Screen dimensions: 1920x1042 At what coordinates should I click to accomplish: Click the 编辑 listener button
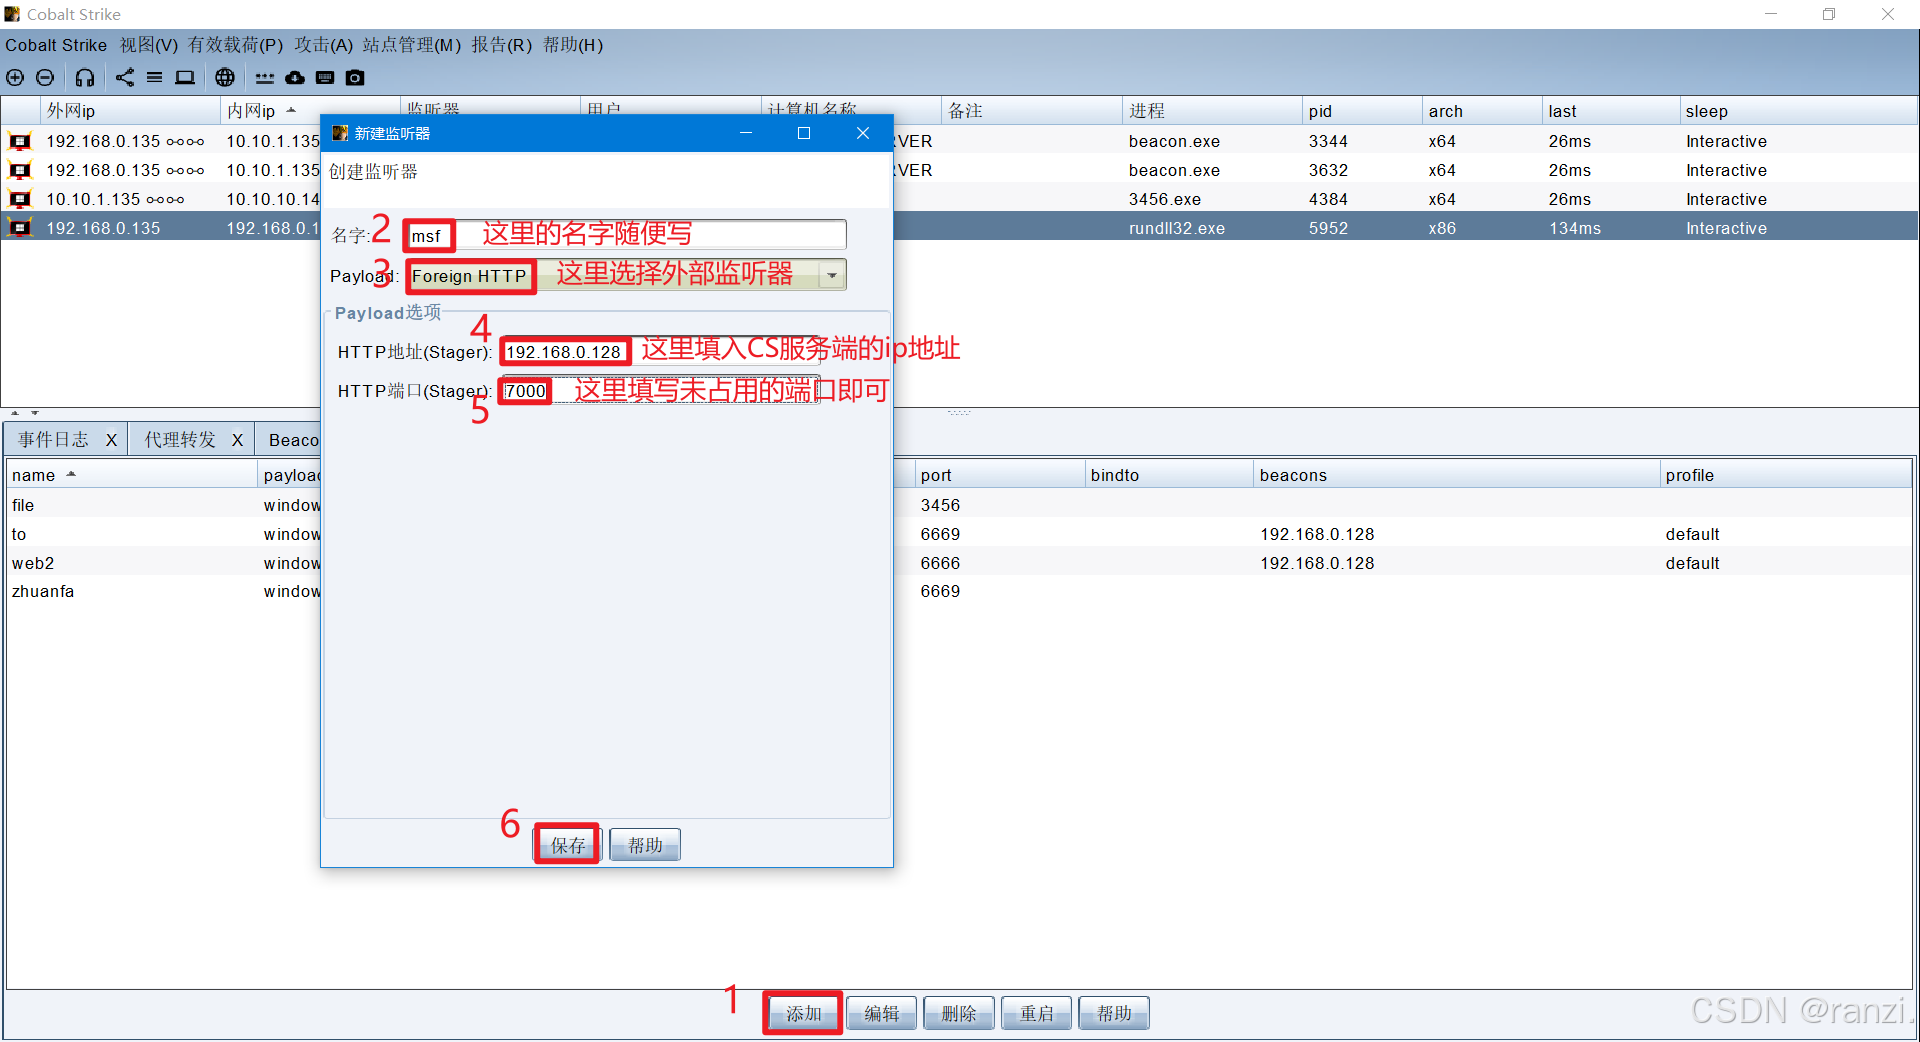pos(881,1013)
